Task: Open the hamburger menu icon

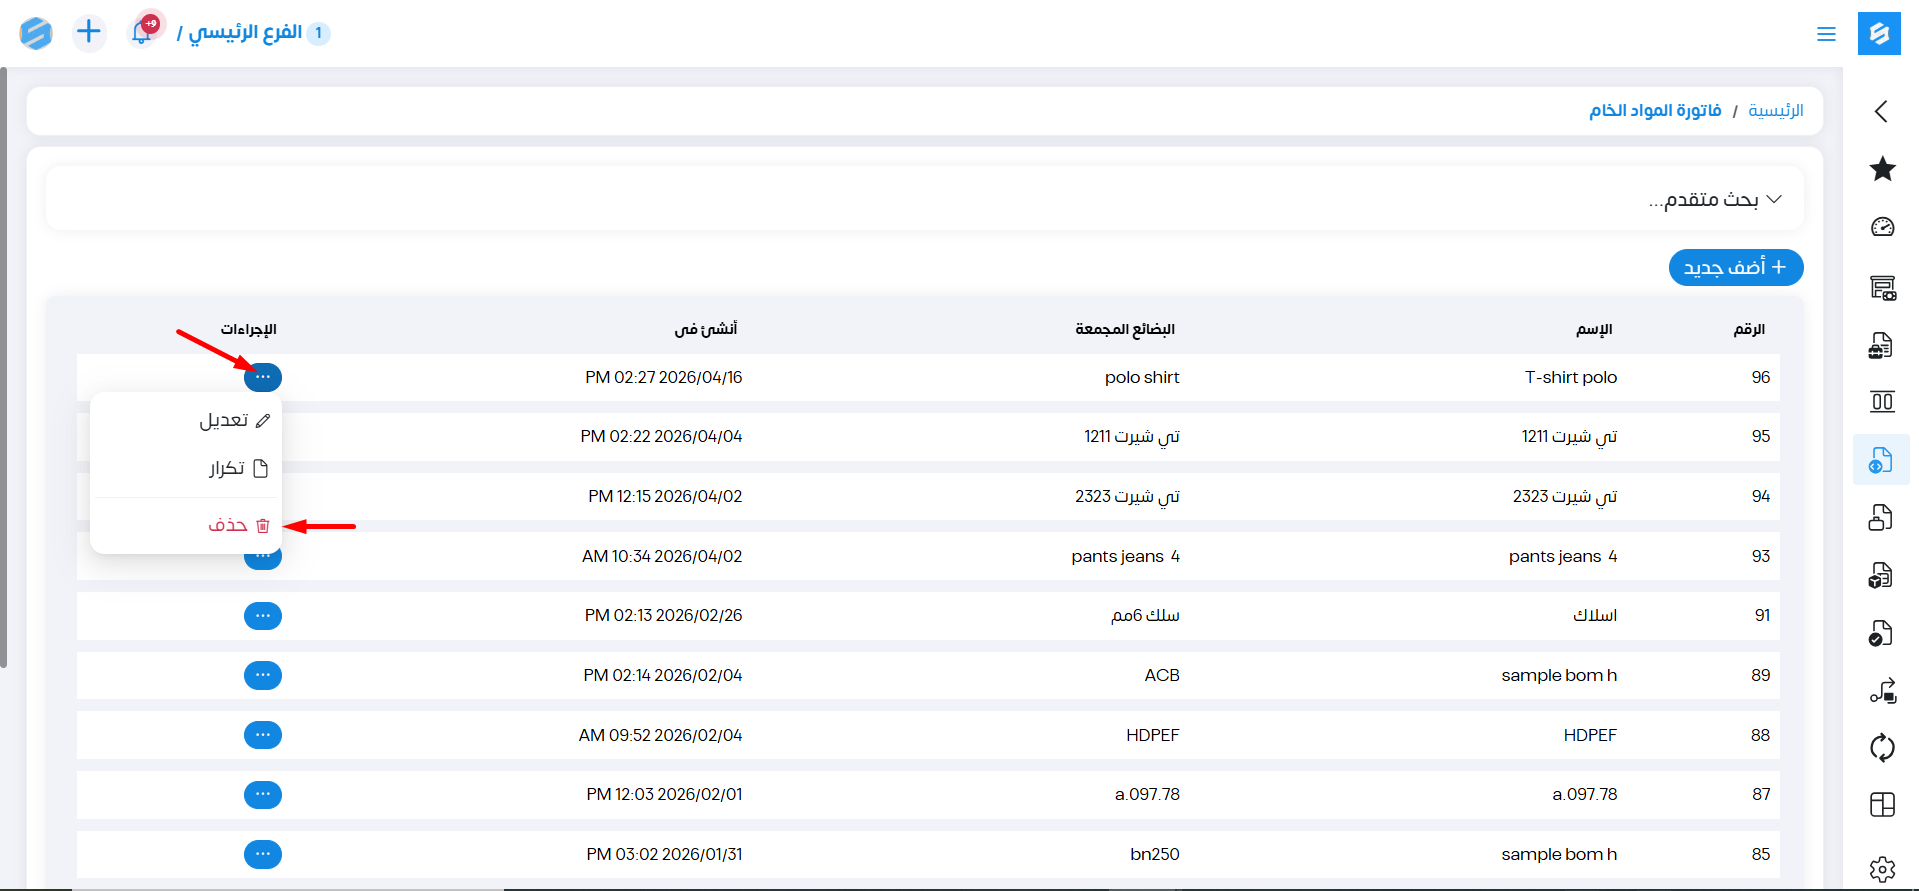Action: (1826, 34)
